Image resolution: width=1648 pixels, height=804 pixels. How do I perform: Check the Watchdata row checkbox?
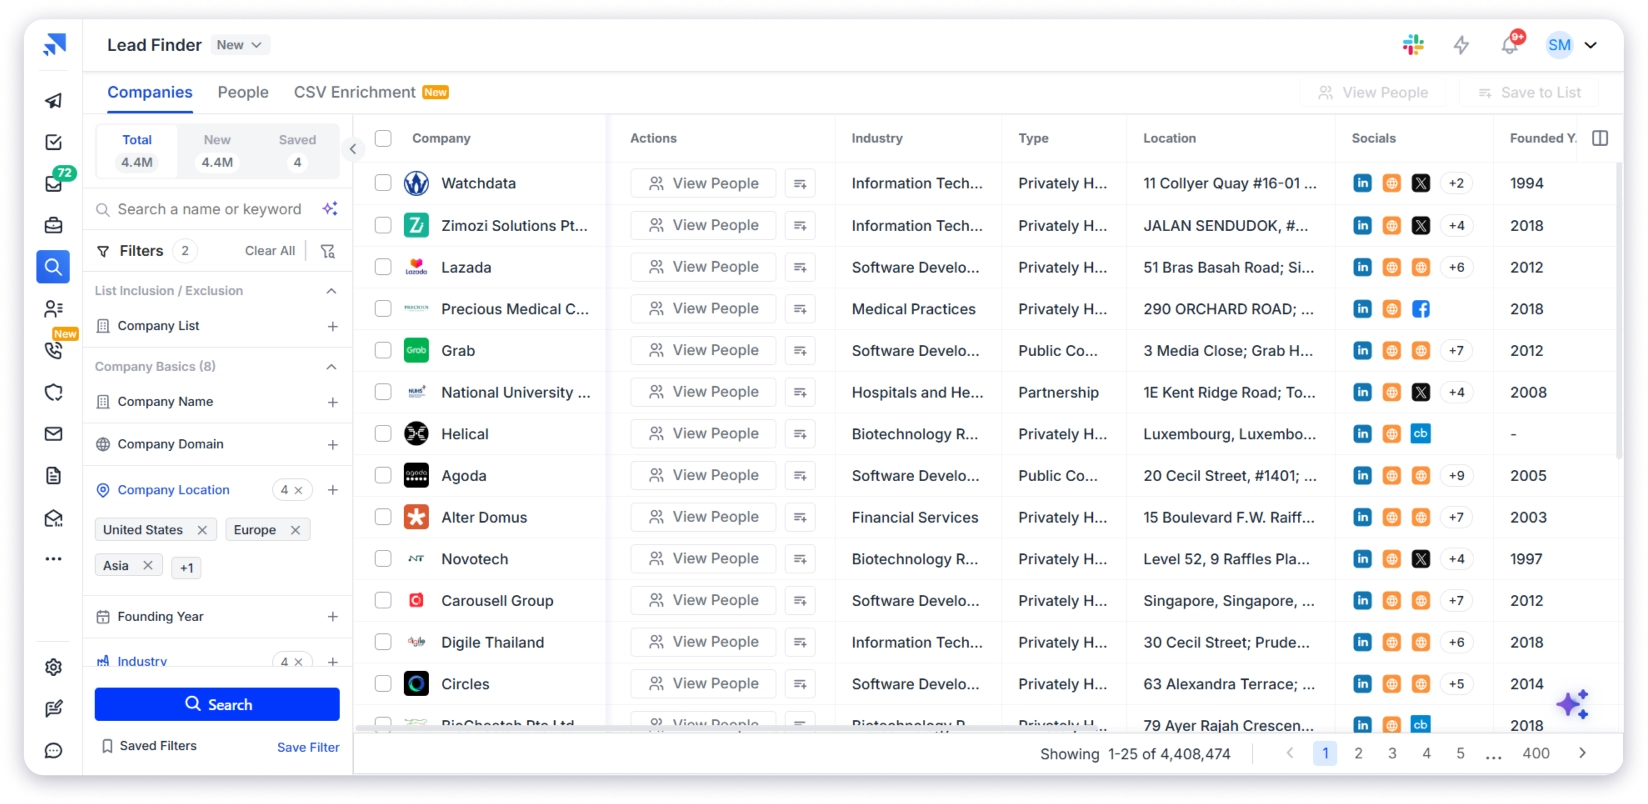pos(383,183)
